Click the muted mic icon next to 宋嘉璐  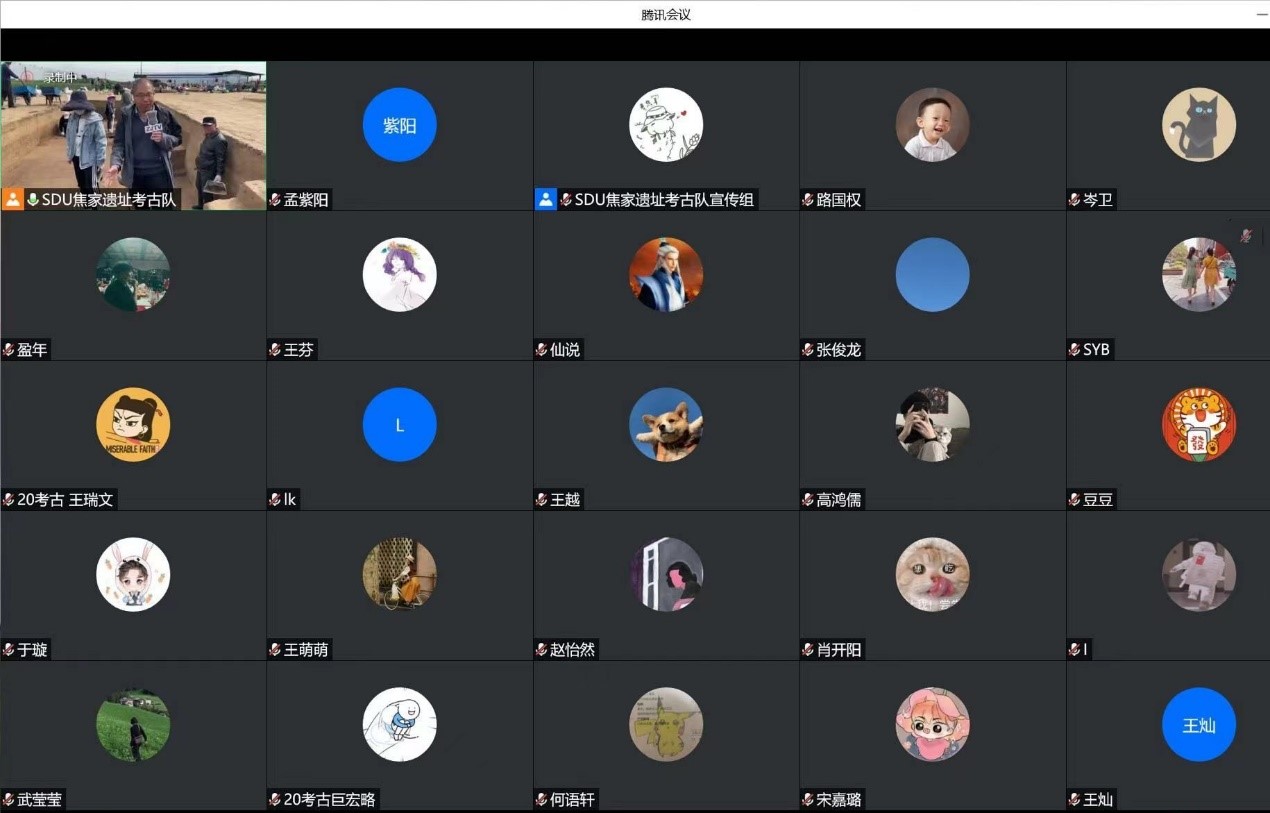pyautogui.click(x=808, y=800)
